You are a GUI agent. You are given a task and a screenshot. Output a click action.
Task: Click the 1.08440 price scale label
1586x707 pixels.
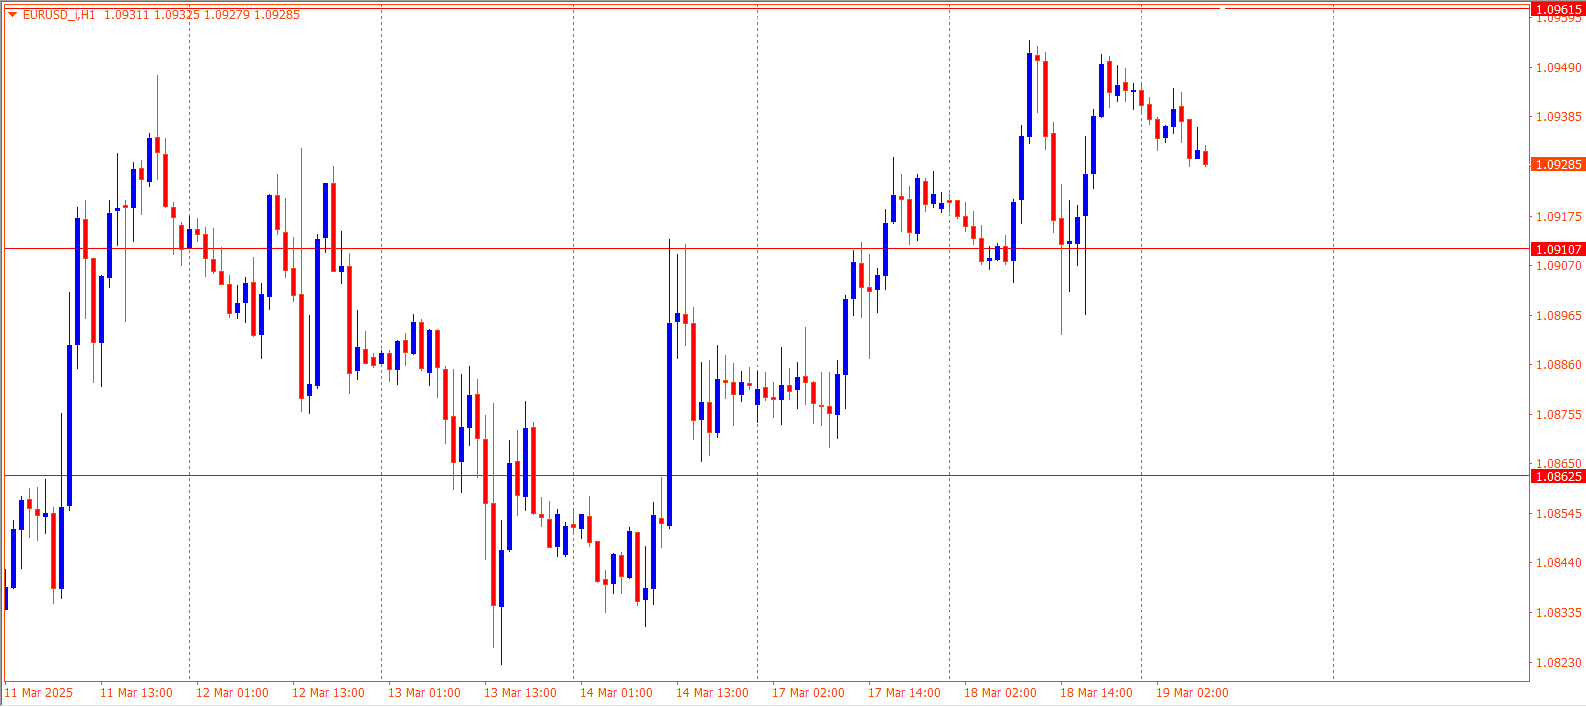pos(1559,563)
